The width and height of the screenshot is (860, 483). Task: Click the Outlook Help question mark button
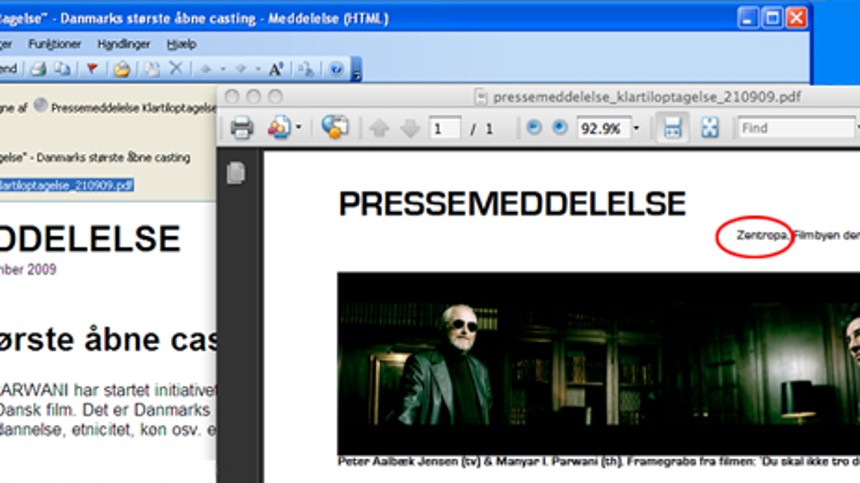click(x=336, y=69)
